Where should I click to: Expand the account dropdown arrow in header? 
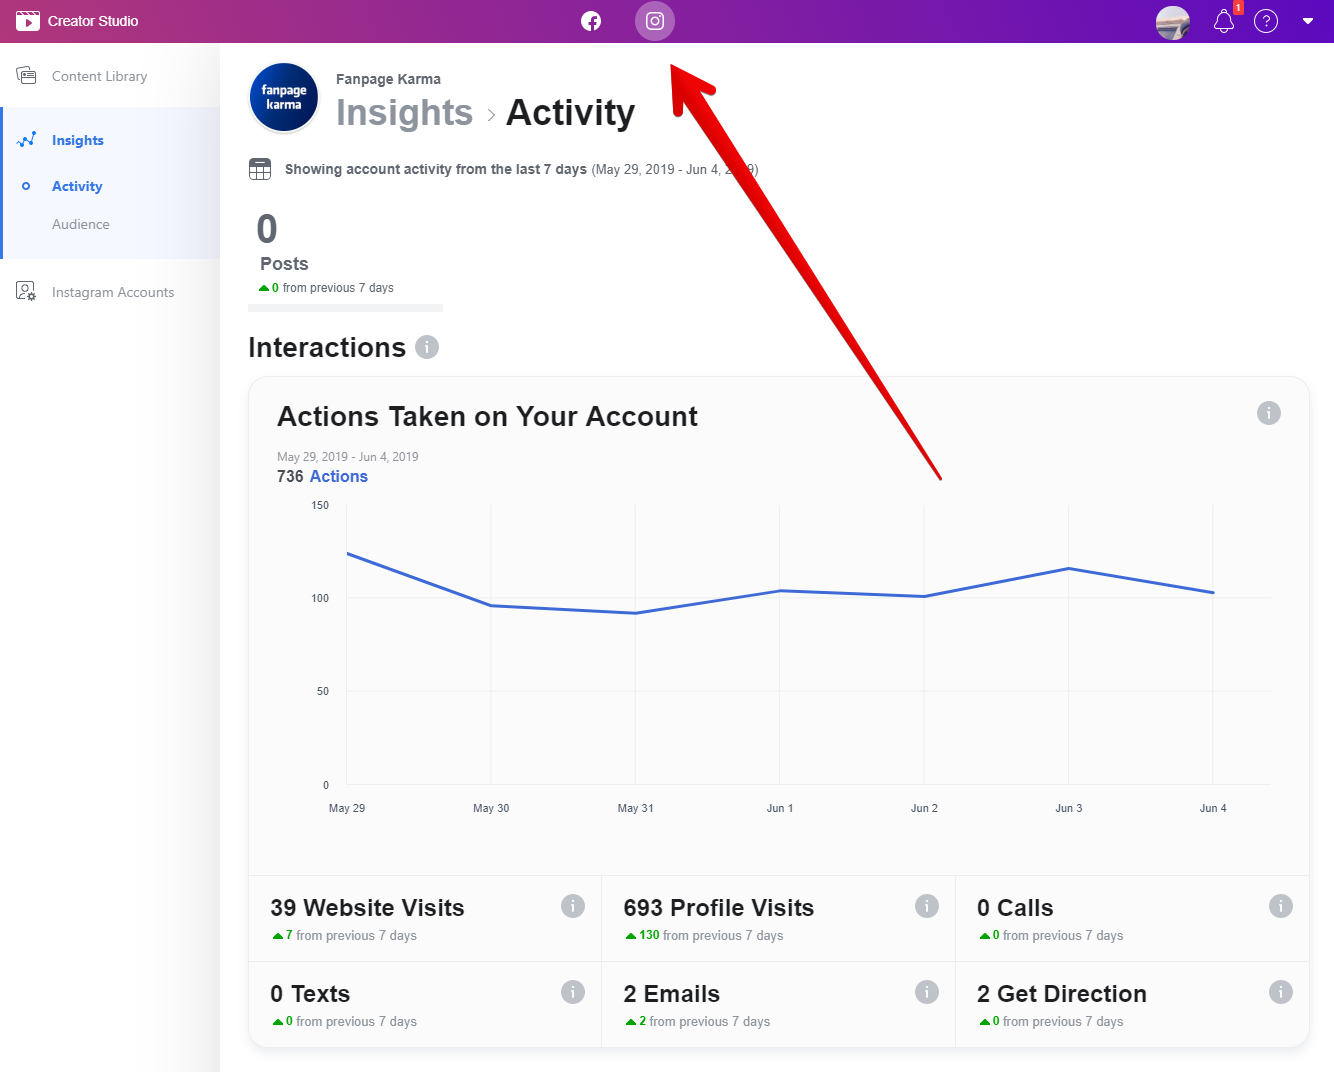tap(1308, 21)
